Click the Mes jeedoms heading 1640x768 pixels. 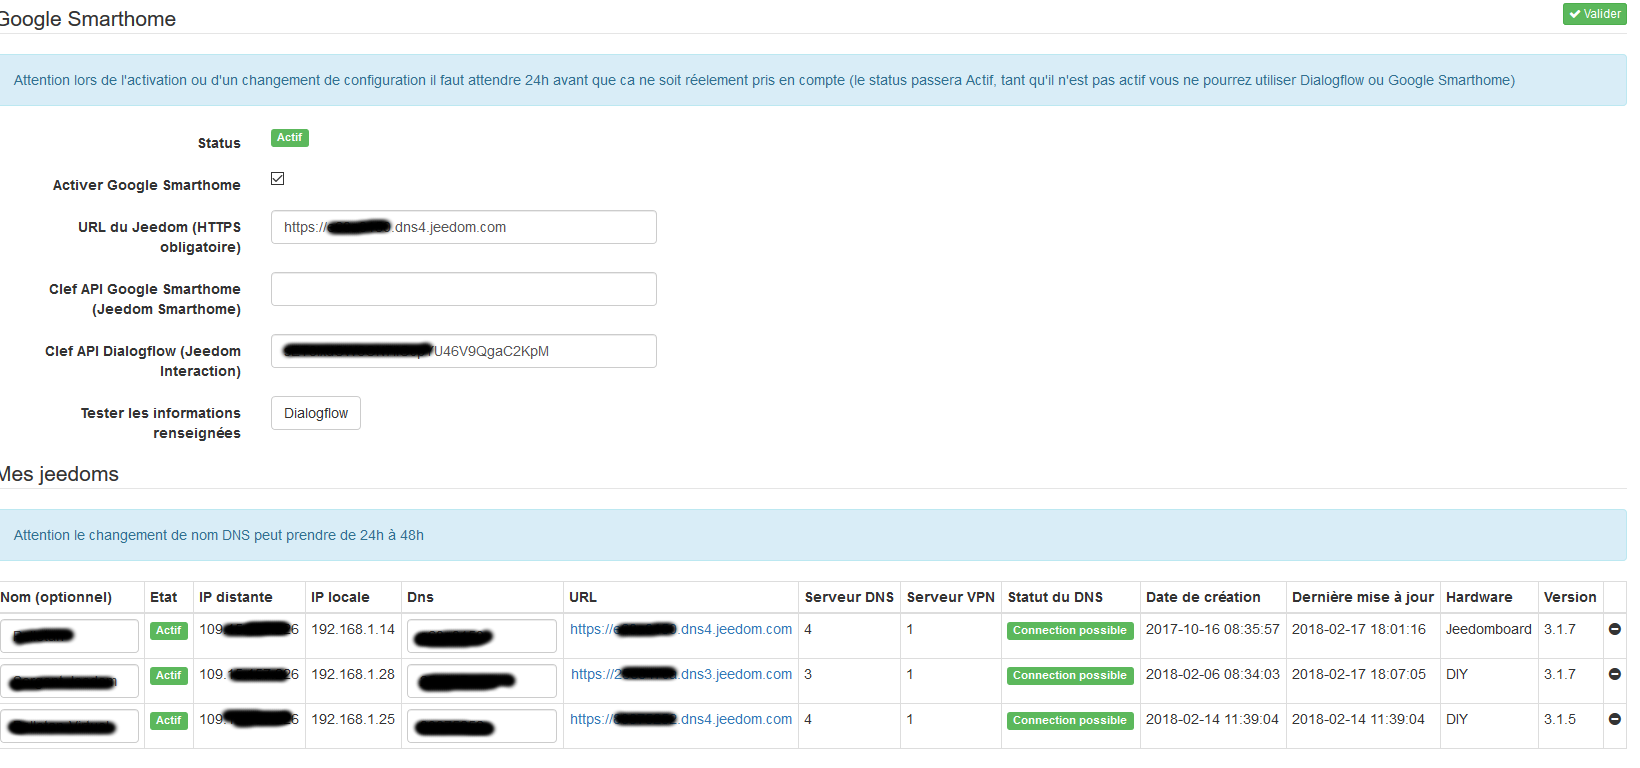tap(59, 474)
